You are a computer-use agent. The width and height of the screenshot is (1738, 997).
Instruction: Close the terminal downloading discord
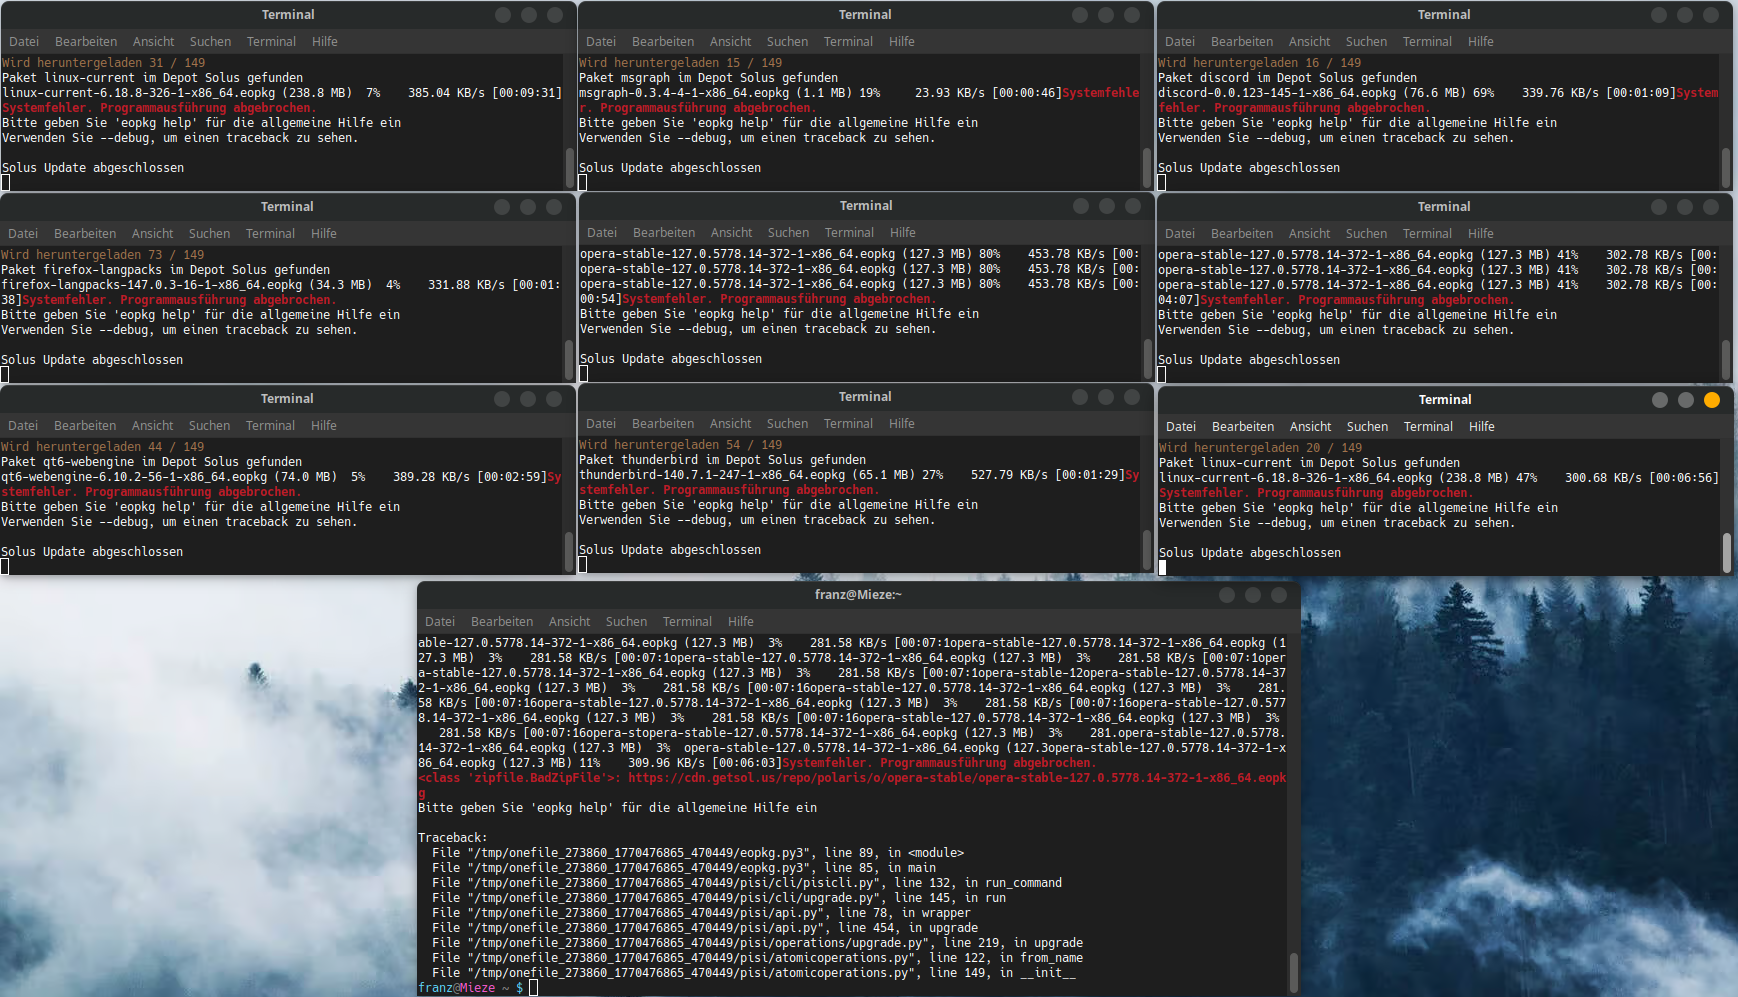(x=1711, y=15)
